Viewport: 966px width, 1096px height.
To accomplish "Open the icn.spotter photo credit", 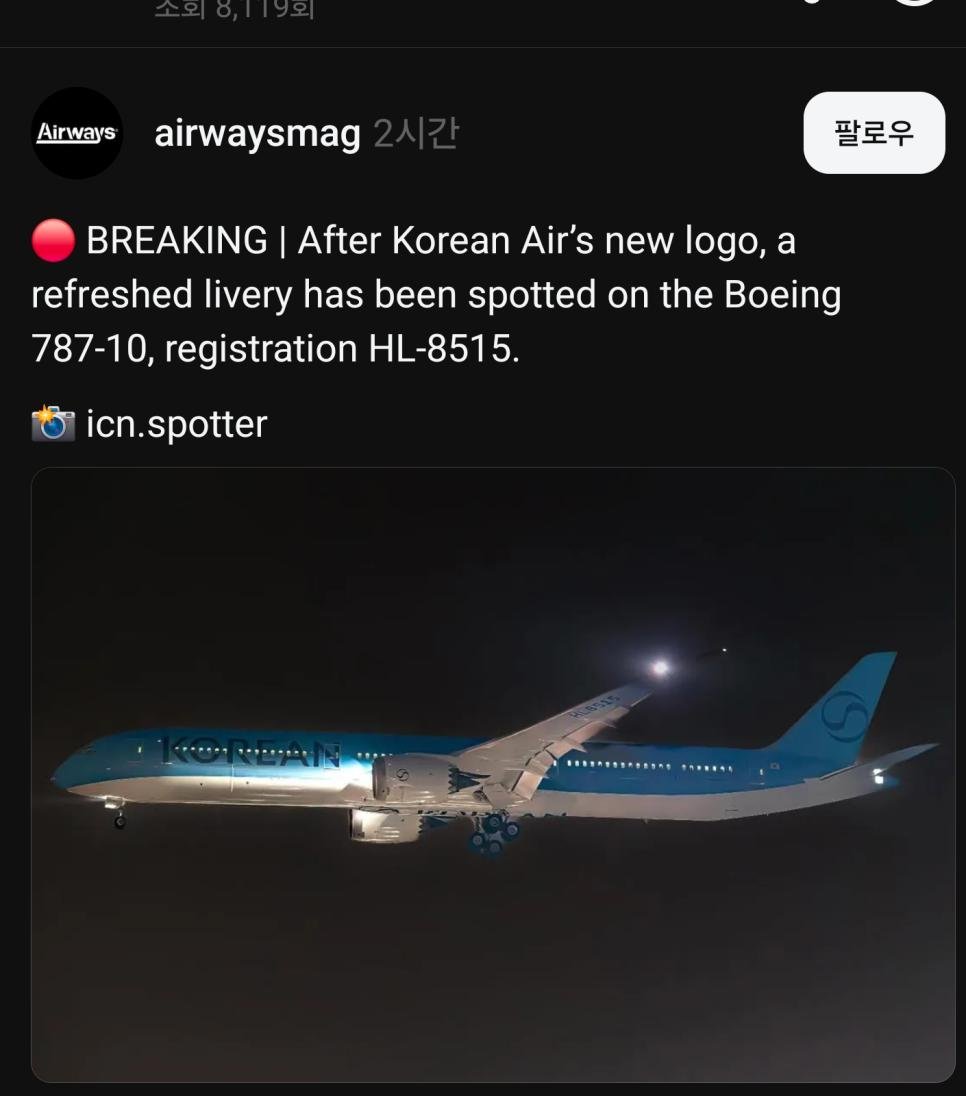I will (x=177, y=424).
